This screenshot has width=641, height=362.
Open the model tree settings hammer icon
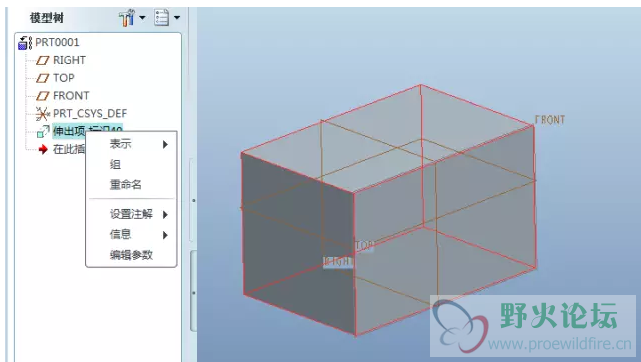pos(127,18)
